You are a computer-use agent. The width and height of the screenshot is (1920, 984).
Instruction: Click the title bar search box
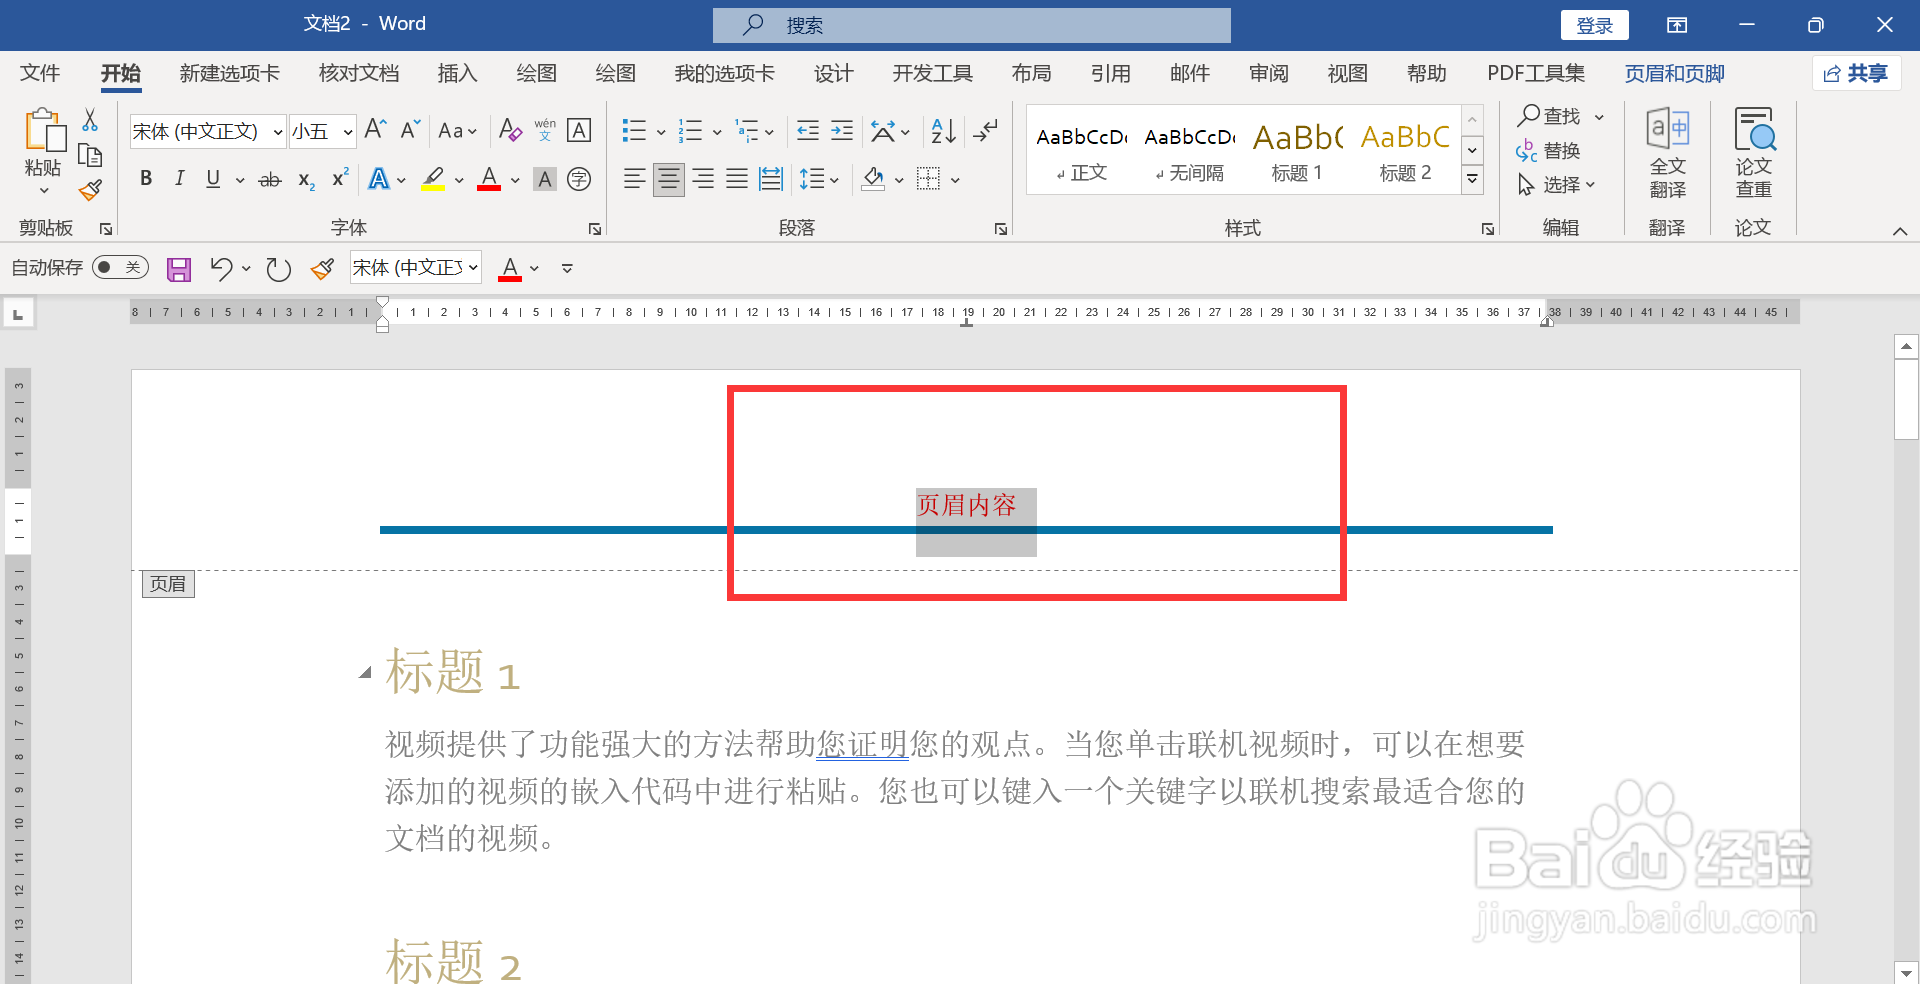(x=971, y=25)
